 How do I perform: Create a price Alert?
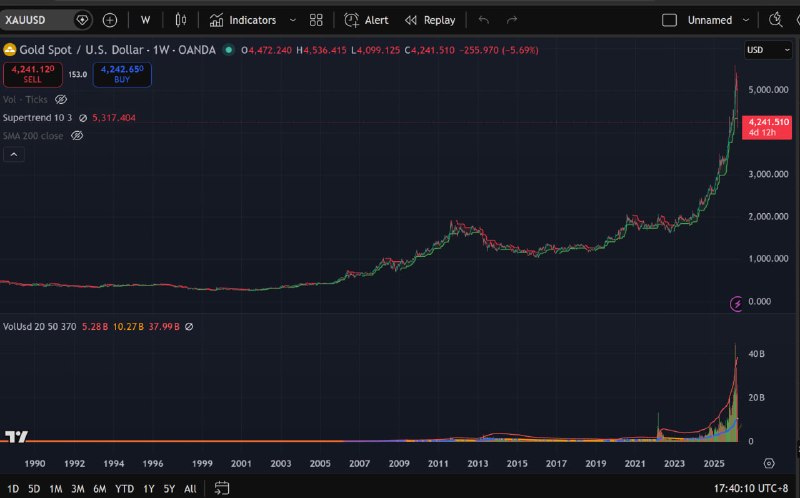click(x=366, y=20)
